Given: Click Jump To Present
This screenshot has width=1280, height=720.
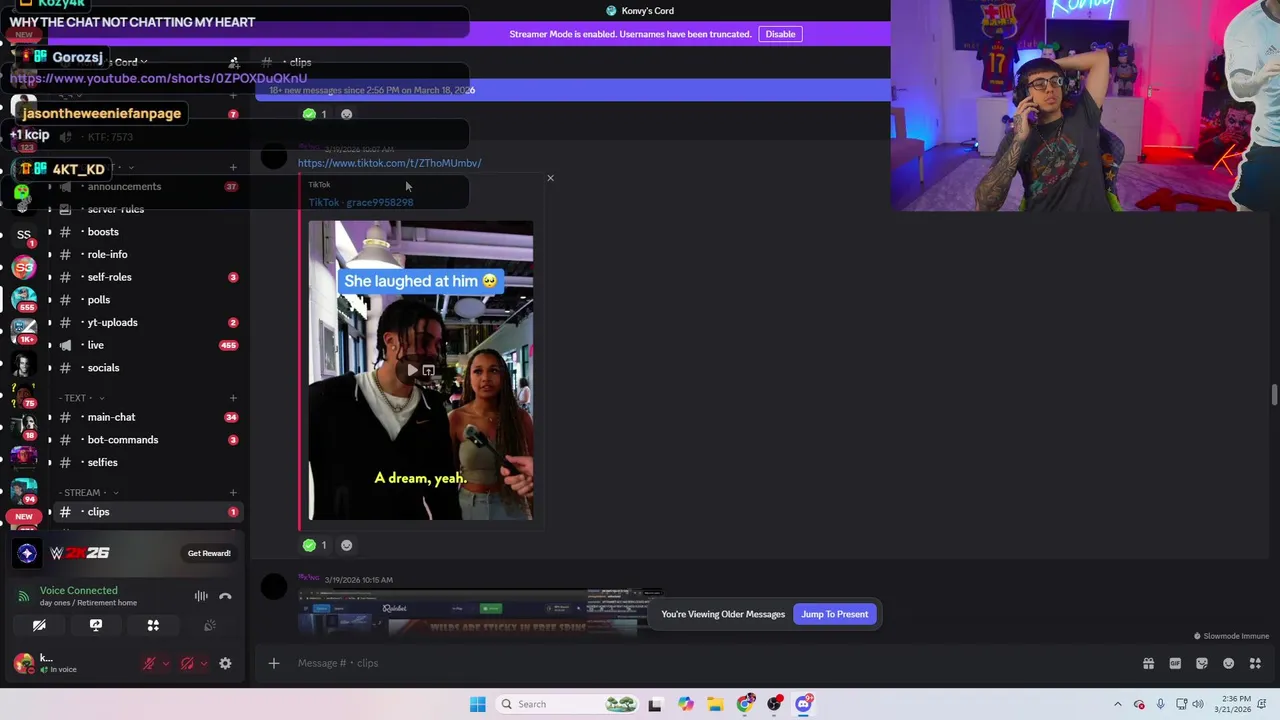Looking at the screenshot, I should click(x=834, y=614).
